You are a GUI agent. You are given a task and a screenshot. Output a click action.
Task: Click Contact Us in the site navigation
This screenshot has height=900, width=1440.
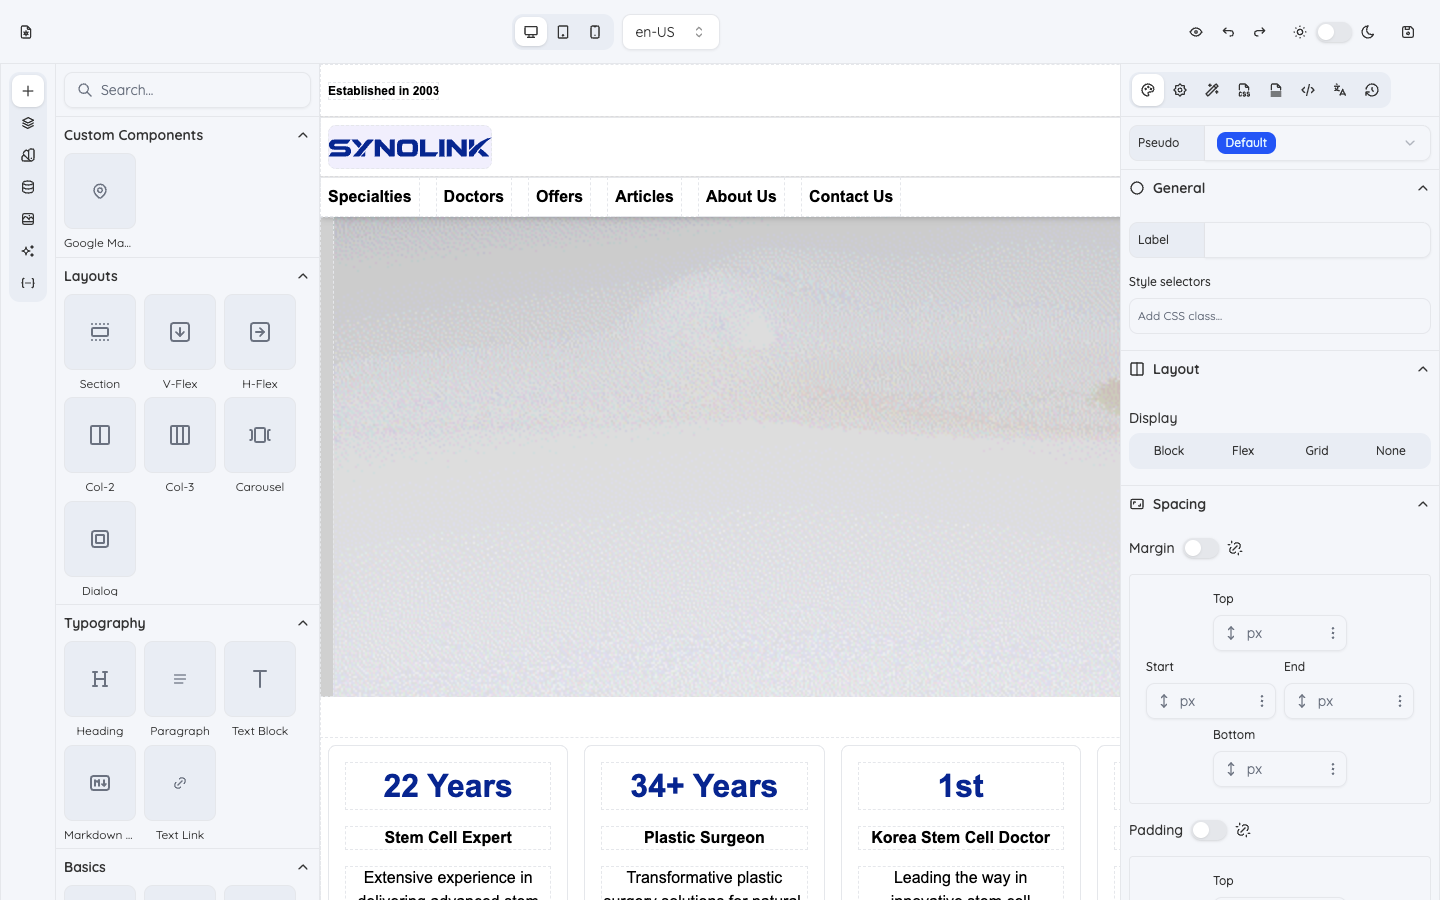[x=851, y=196]
